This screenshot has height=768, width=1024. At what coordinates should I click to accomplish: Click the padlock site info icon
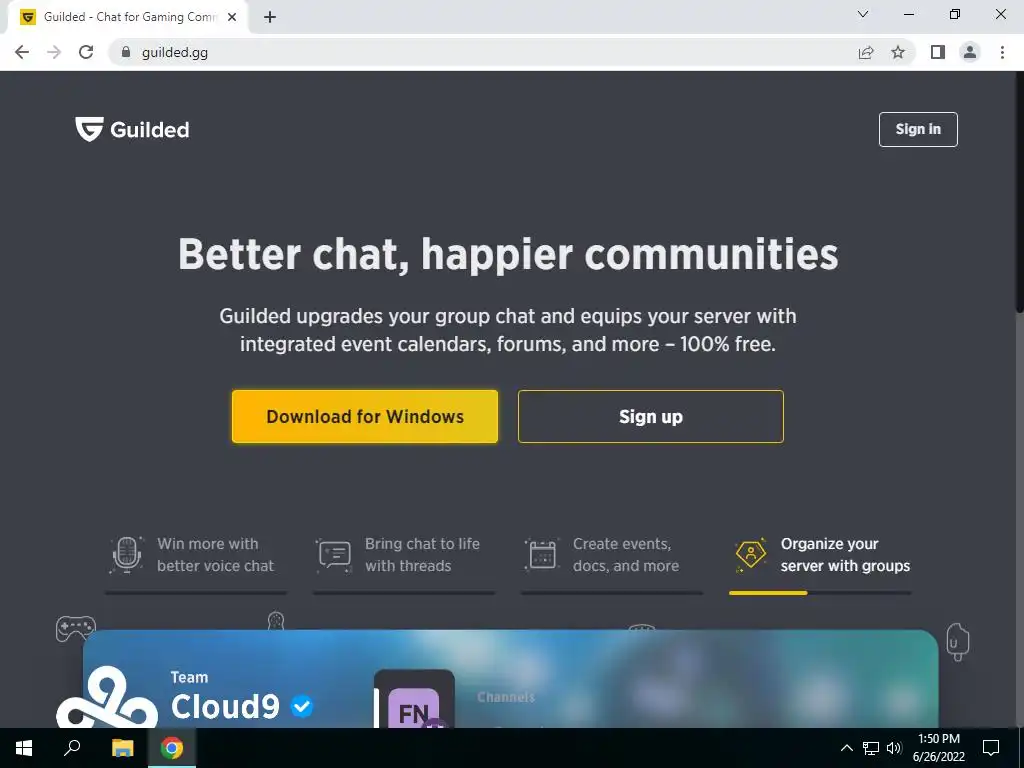pos(126,52)
